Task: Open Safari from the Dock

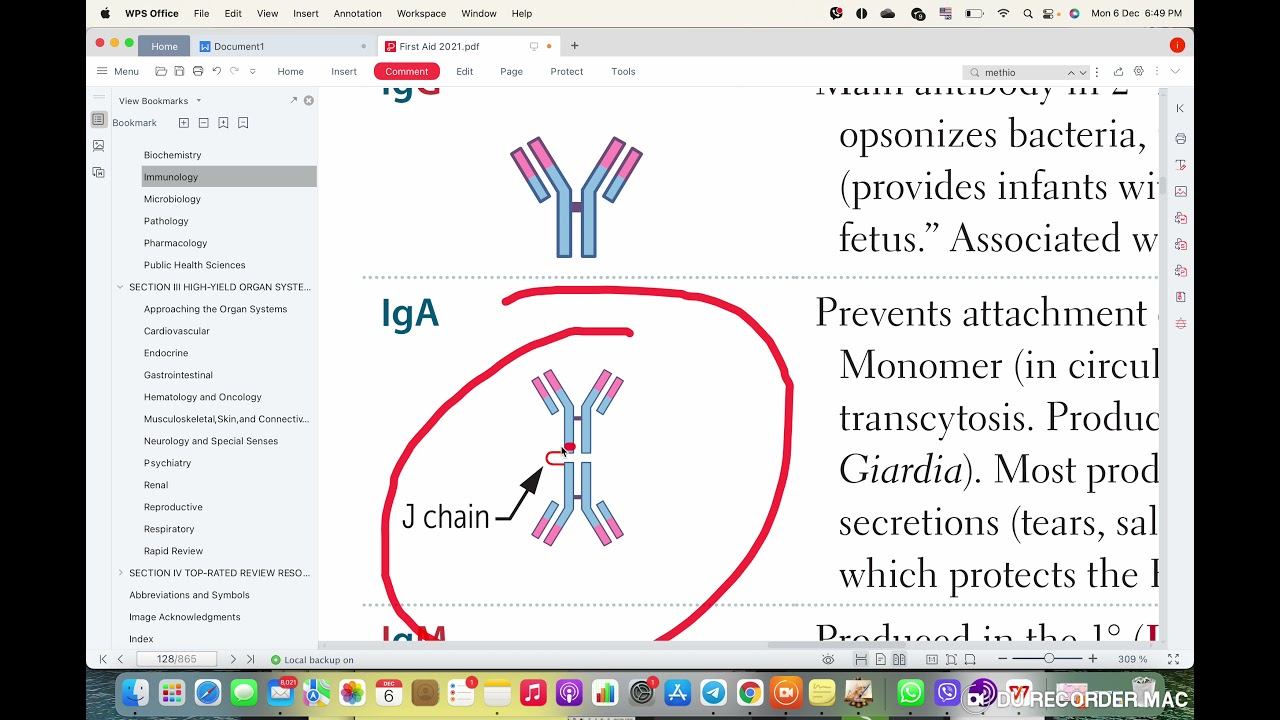Action: tap(208, 692)
